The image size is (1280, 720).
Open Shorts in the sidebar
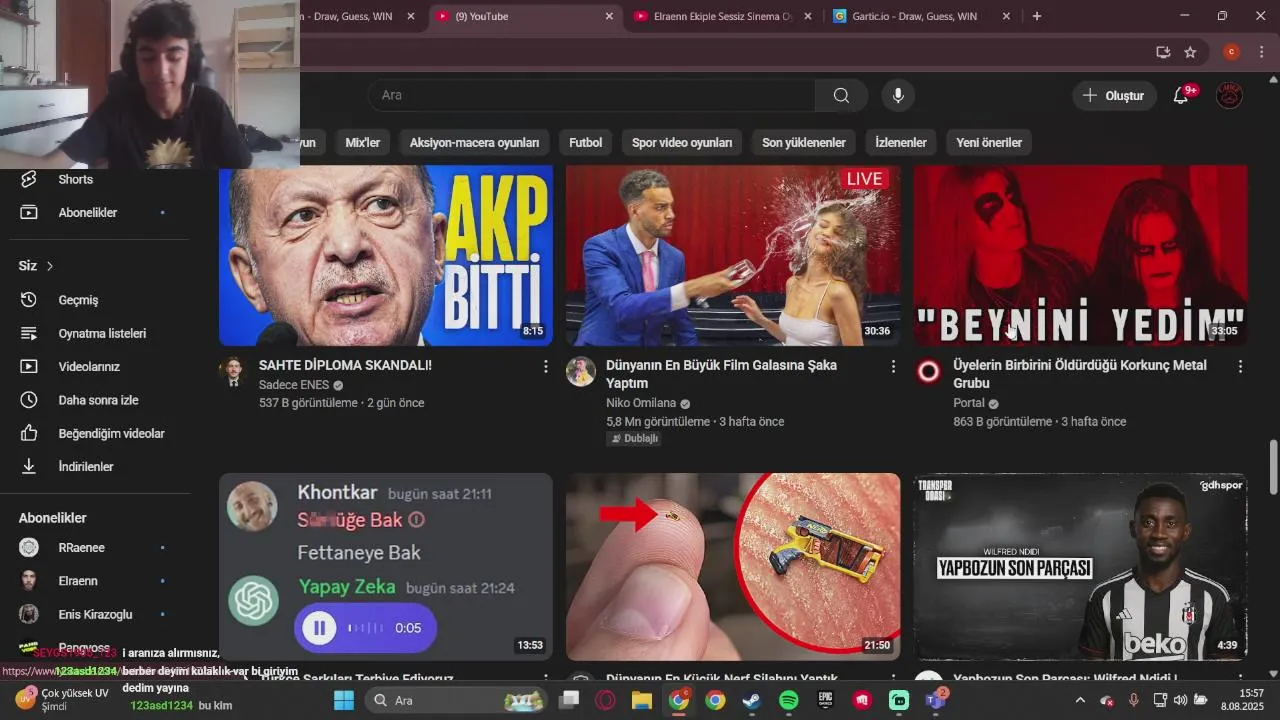pos(75,179)
